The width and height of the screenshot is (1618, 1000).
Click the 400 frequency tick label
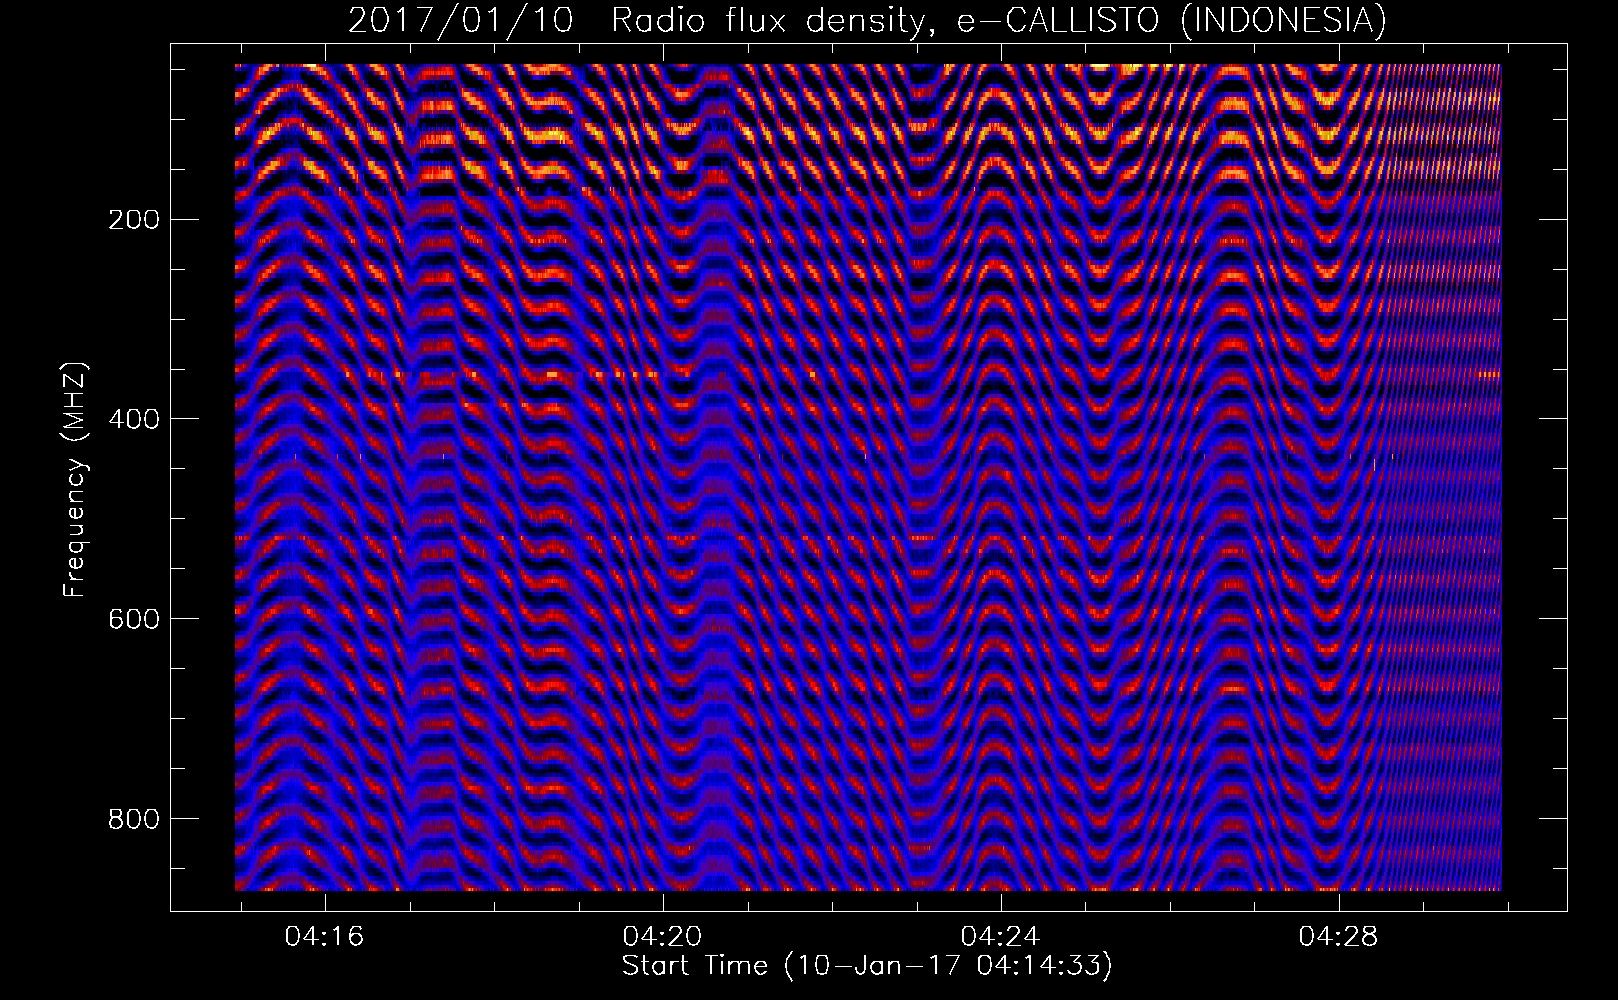click(x=134, y=419)
